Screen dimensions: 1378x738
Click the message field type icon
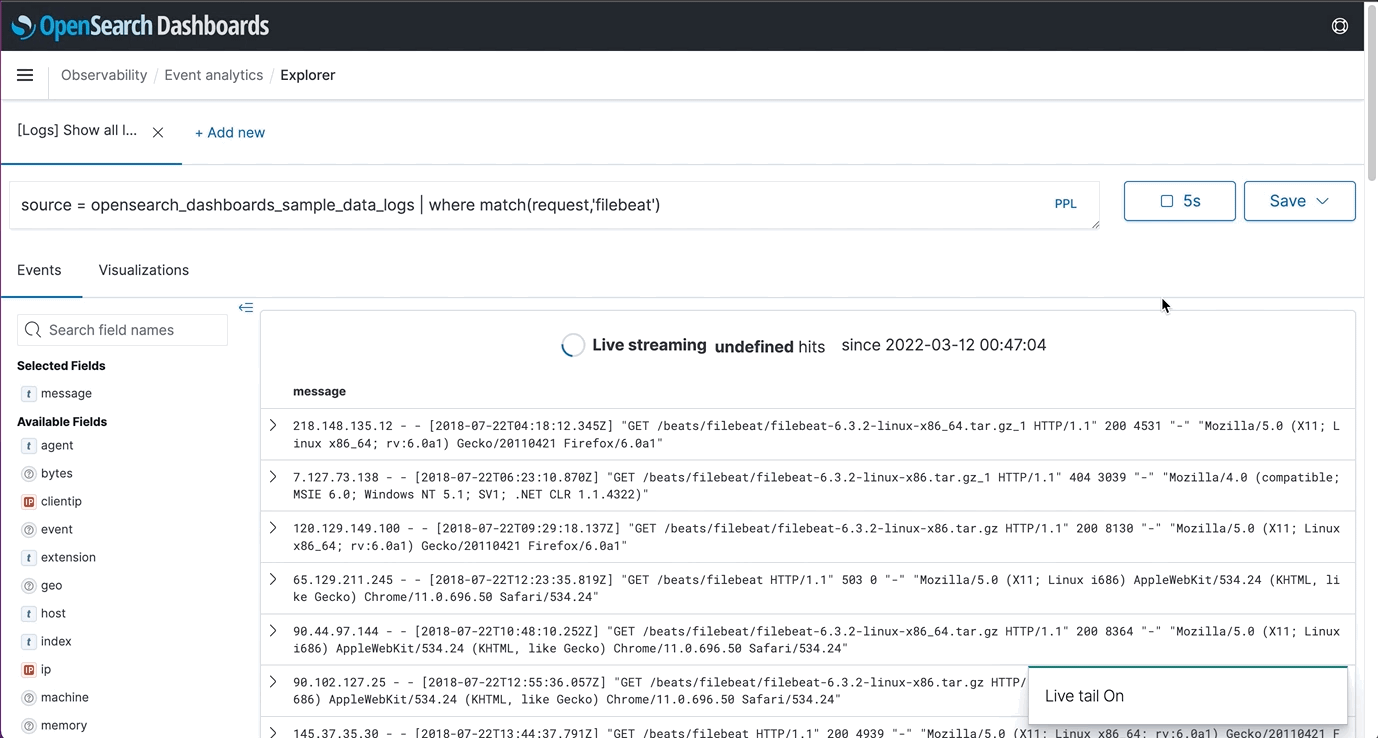point(29,394)
